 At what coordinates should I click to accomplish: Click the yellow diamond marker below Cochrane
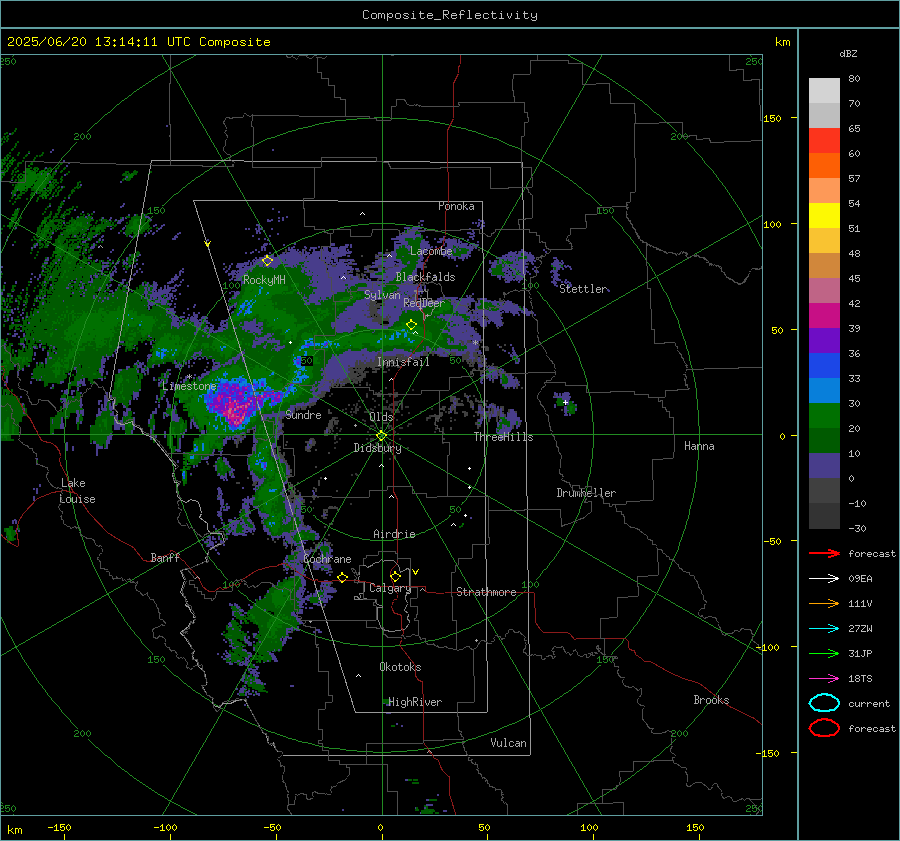point(342,577)
